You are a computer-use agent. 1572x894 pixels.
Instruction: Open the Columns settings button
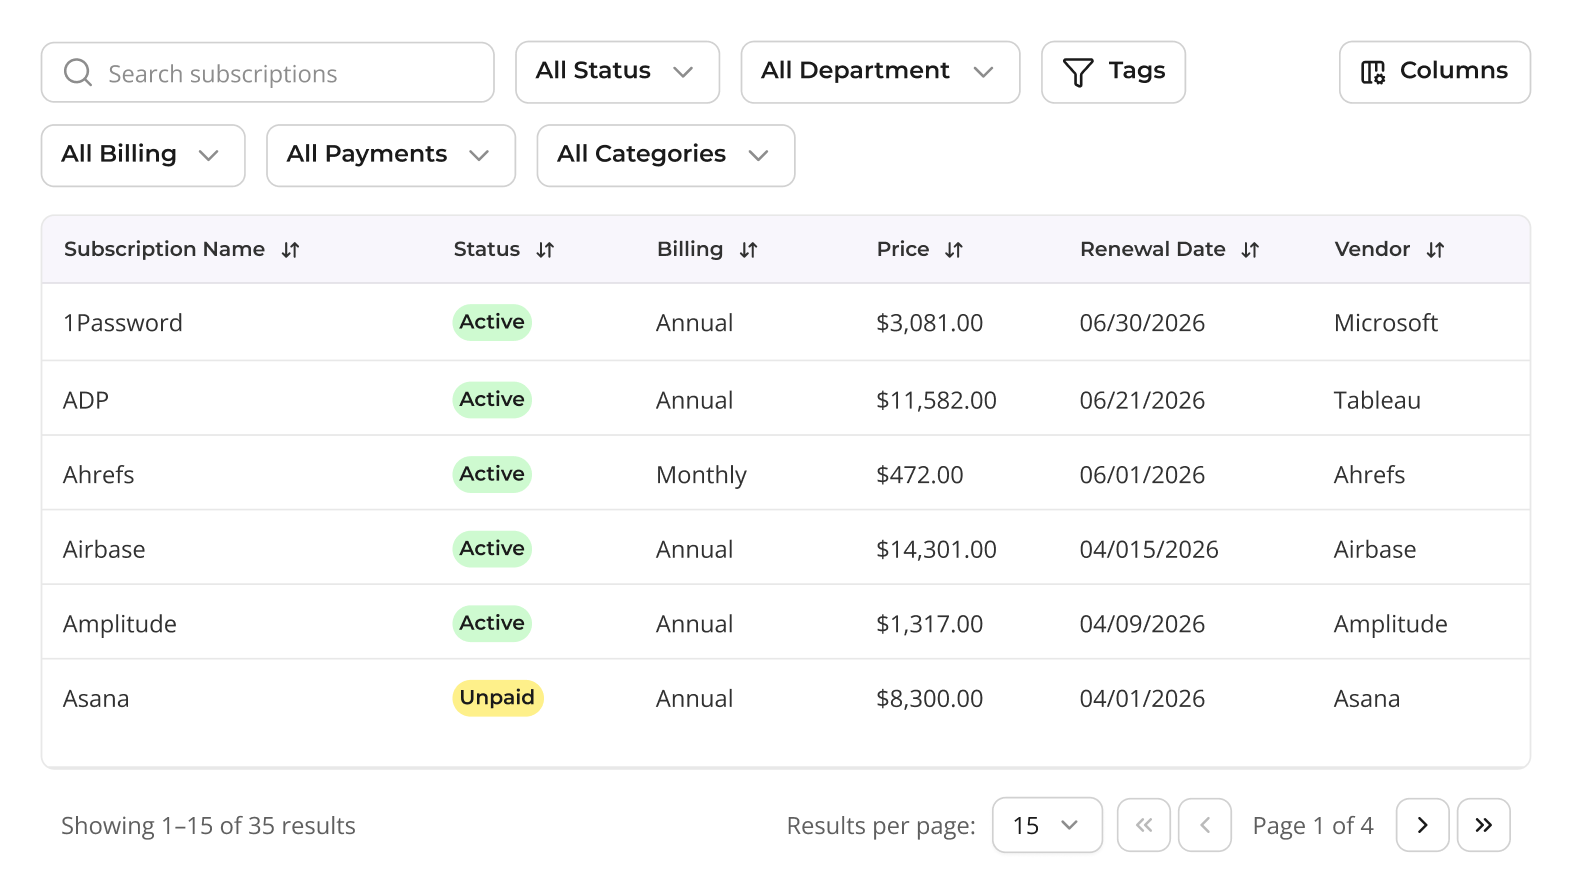[1435, 72]
